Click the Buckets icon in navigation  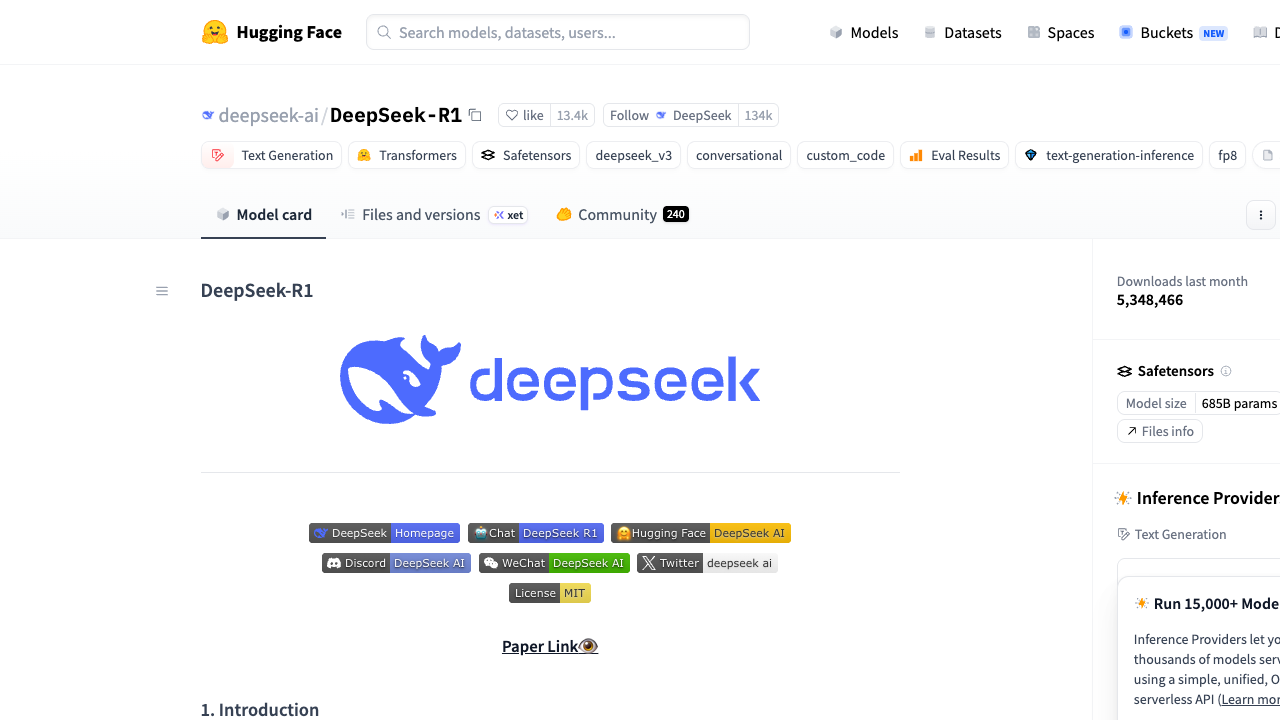tap(1126, 32)
